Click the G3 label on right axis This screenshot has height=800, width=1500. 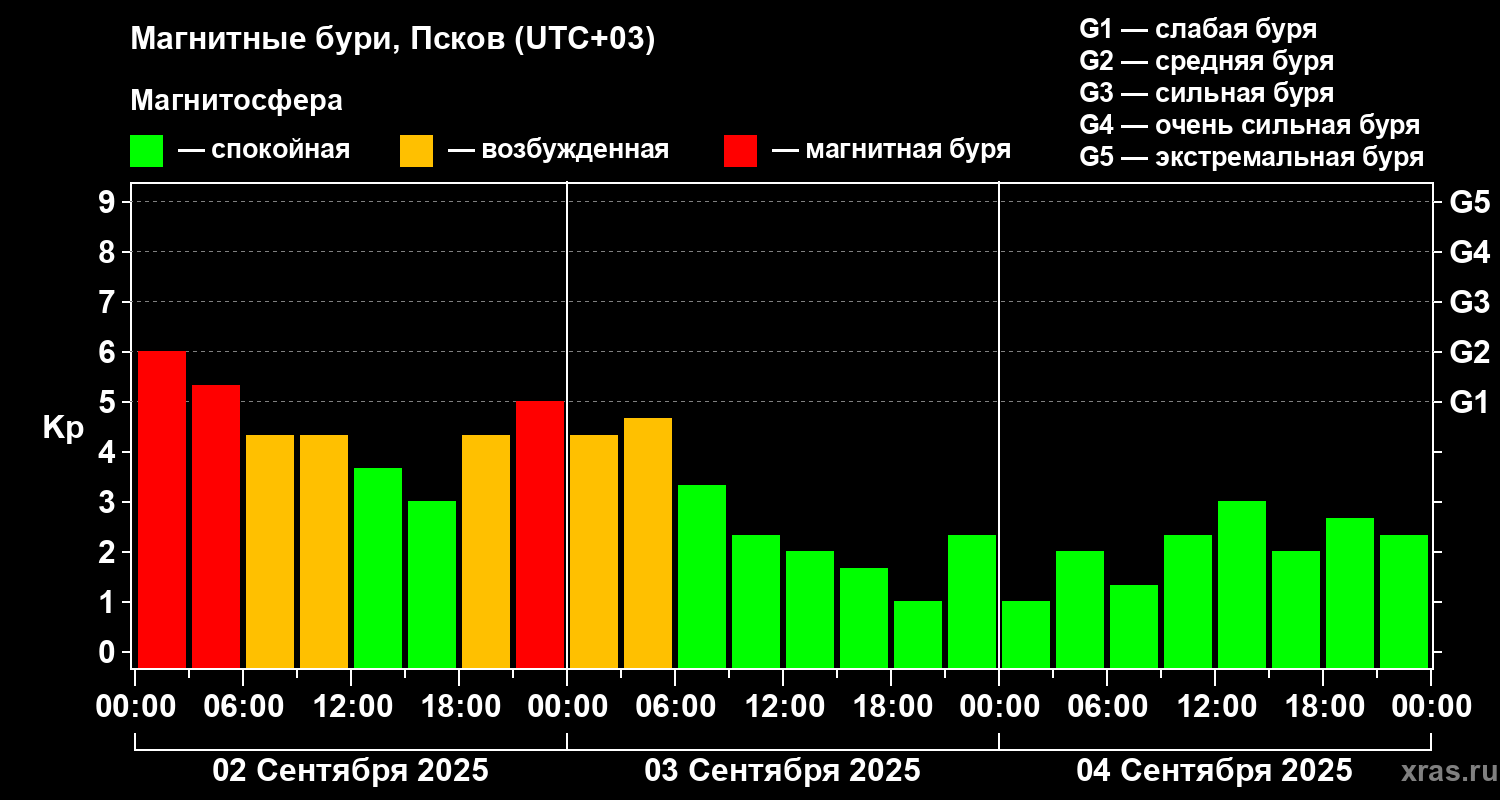click(1469, 302)
